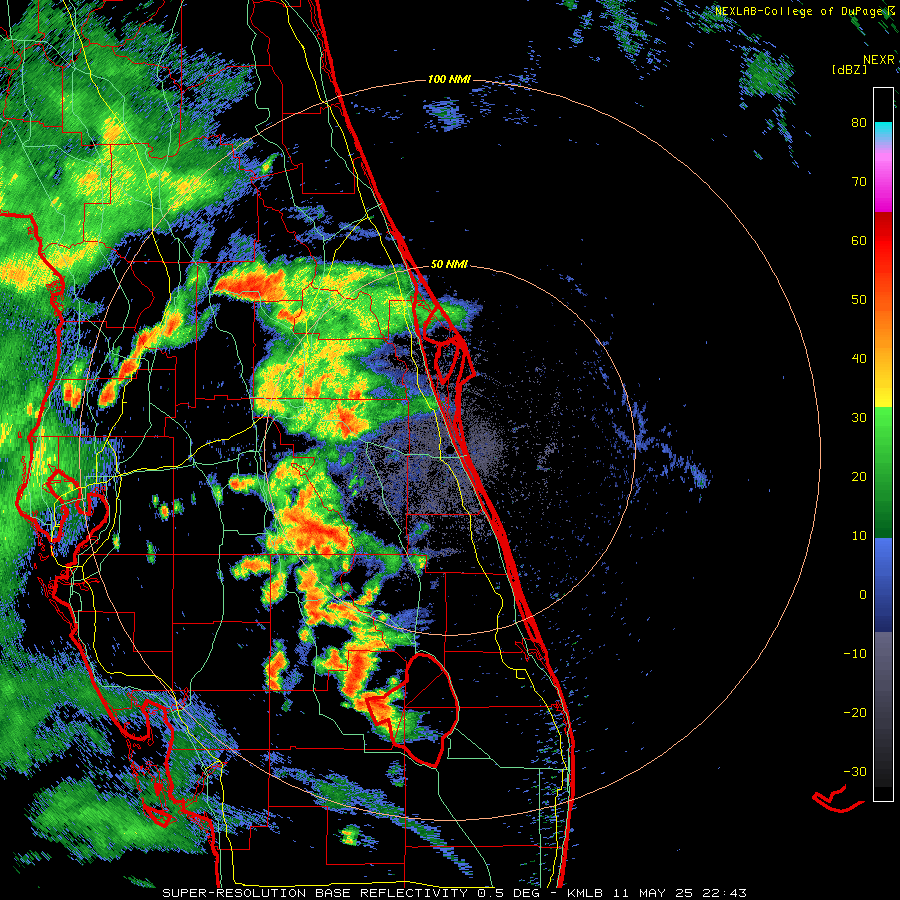Click the 0 dBZ scale value
This screenshot has width=900, height=900.
point(863,595)
